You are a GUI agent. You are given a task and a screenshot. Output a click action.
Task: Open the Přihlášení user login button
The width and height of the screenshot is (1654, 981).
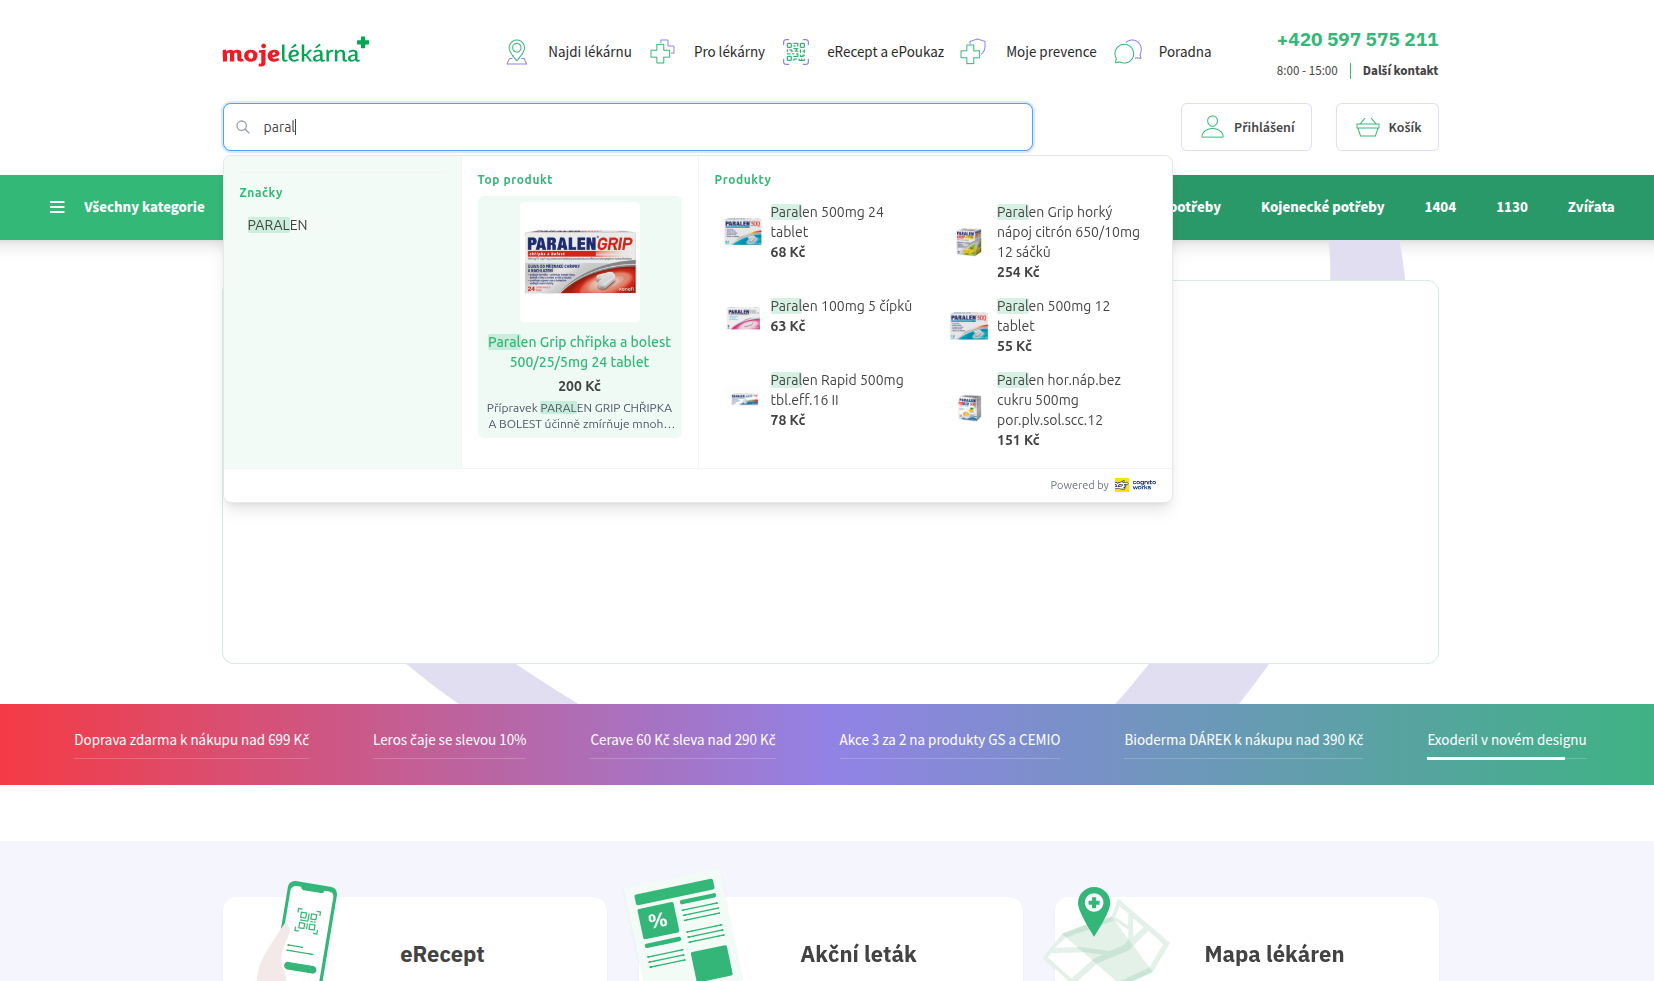click(x=1246, y=127)
